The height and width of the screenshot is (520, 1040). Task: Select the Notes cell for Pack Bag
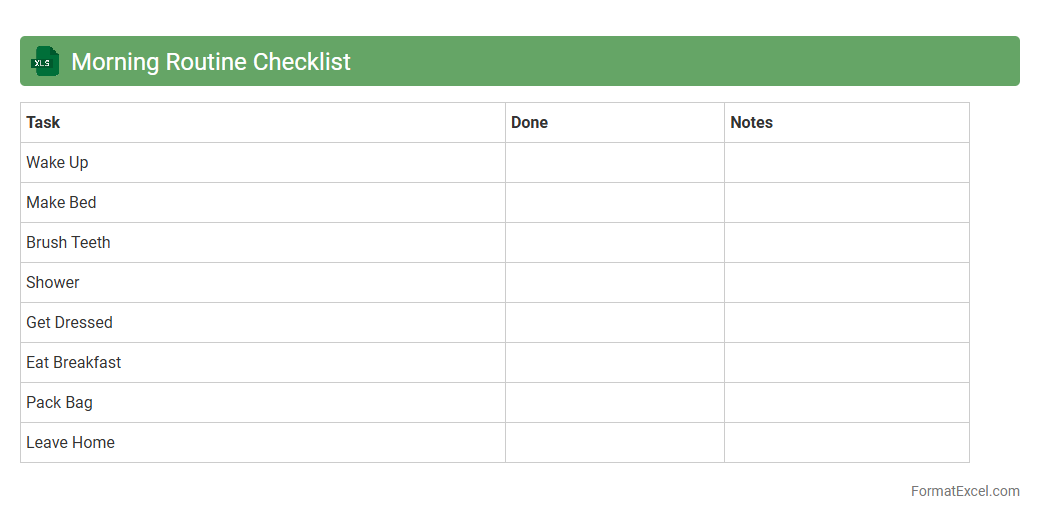coord(846,403)
